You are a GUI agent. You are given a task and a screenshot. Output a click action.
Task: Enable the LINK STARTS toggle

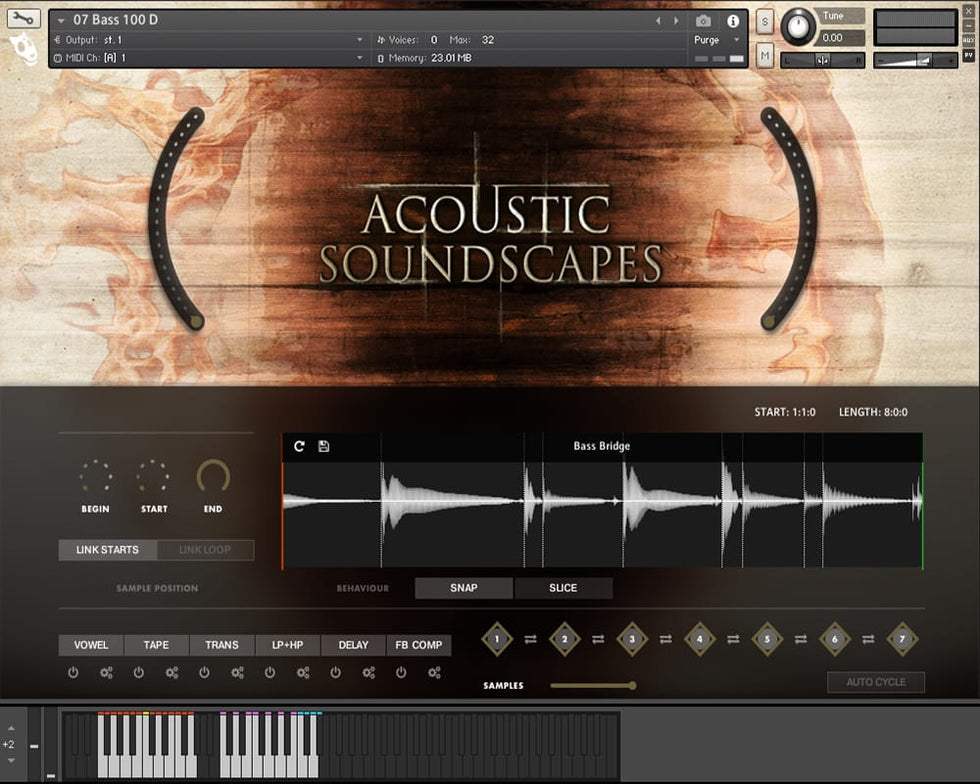pos(107,550)
